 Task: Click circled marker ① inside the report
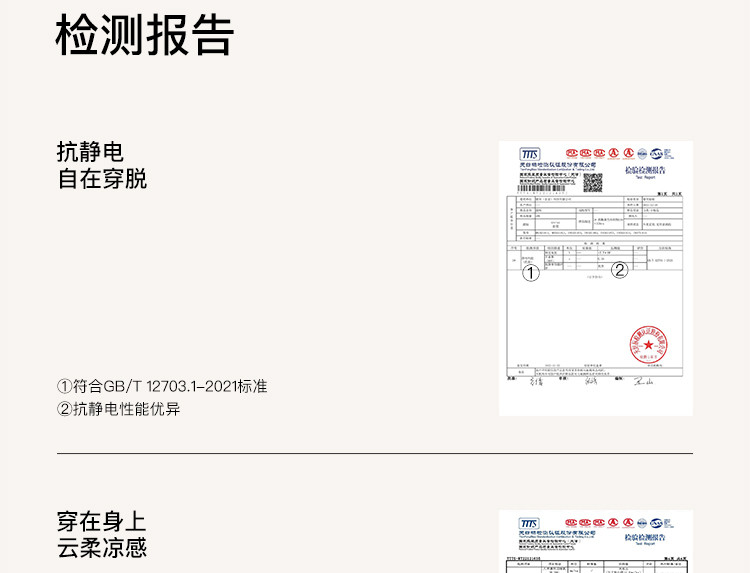pyautogui.click(x=531, y=272)
